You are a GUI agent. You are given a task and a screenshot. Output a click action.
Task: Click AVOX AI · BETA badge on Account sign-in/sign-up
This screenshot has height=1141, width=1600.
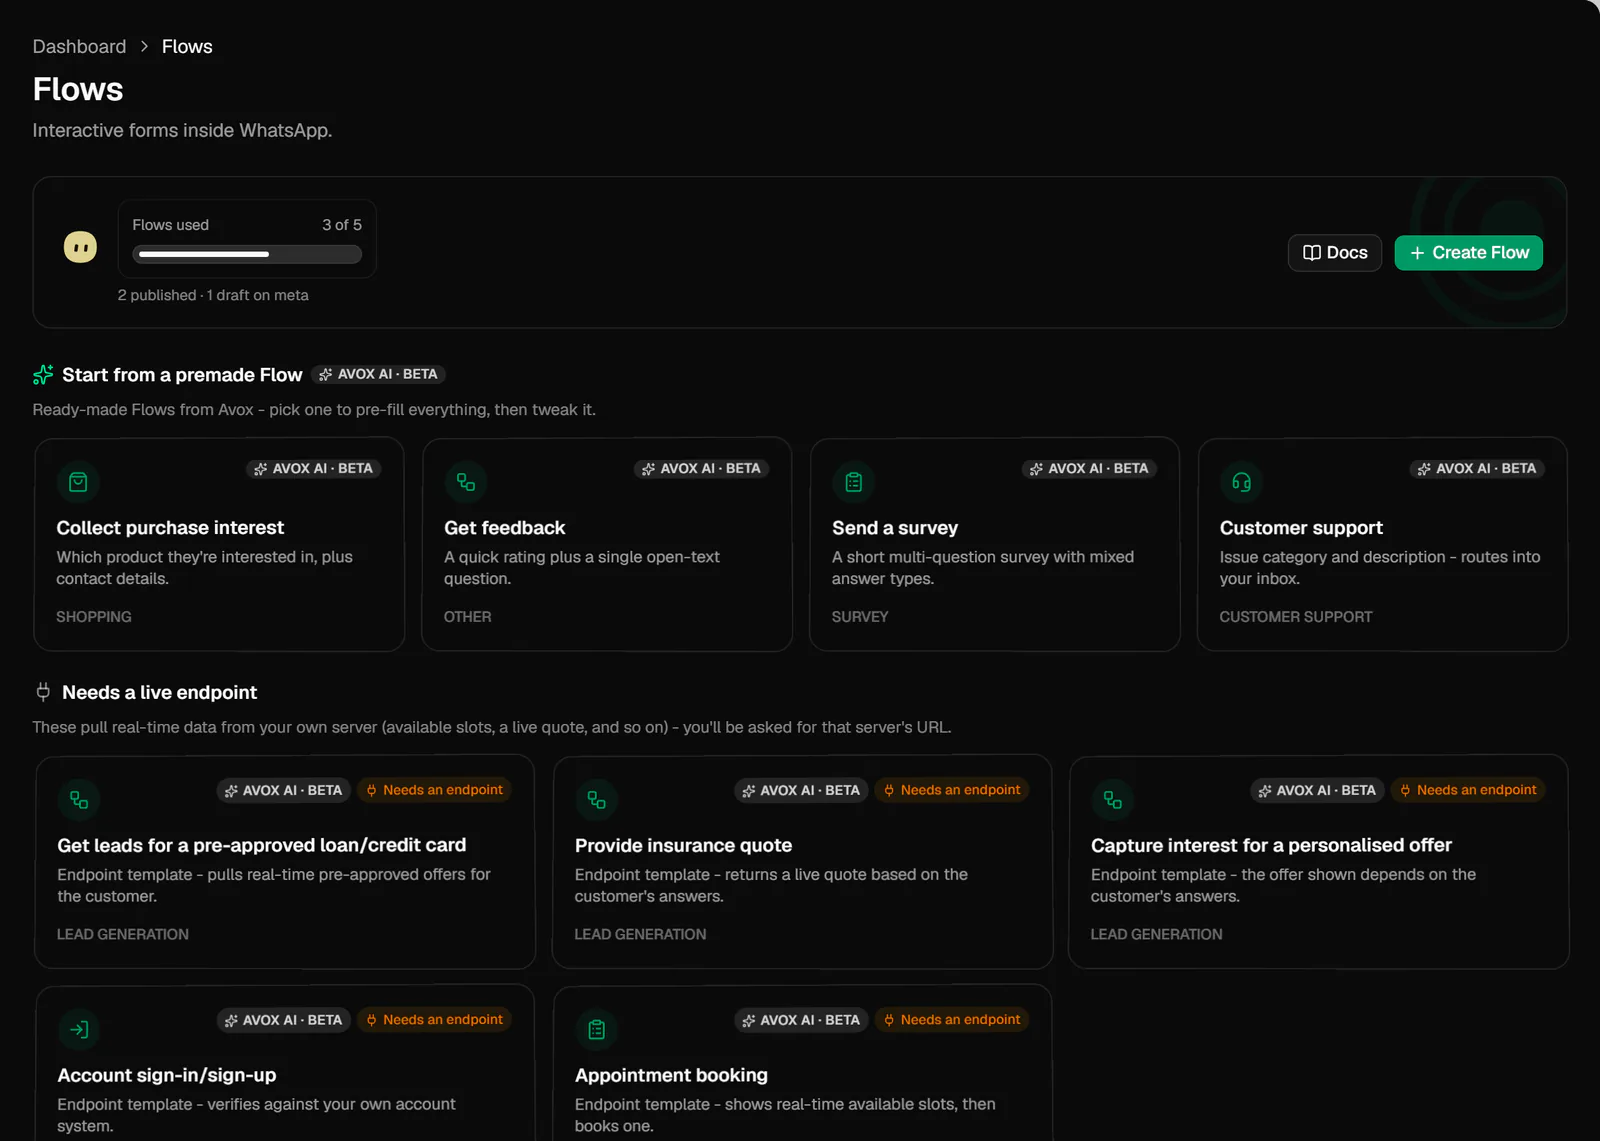point(284,1020)
